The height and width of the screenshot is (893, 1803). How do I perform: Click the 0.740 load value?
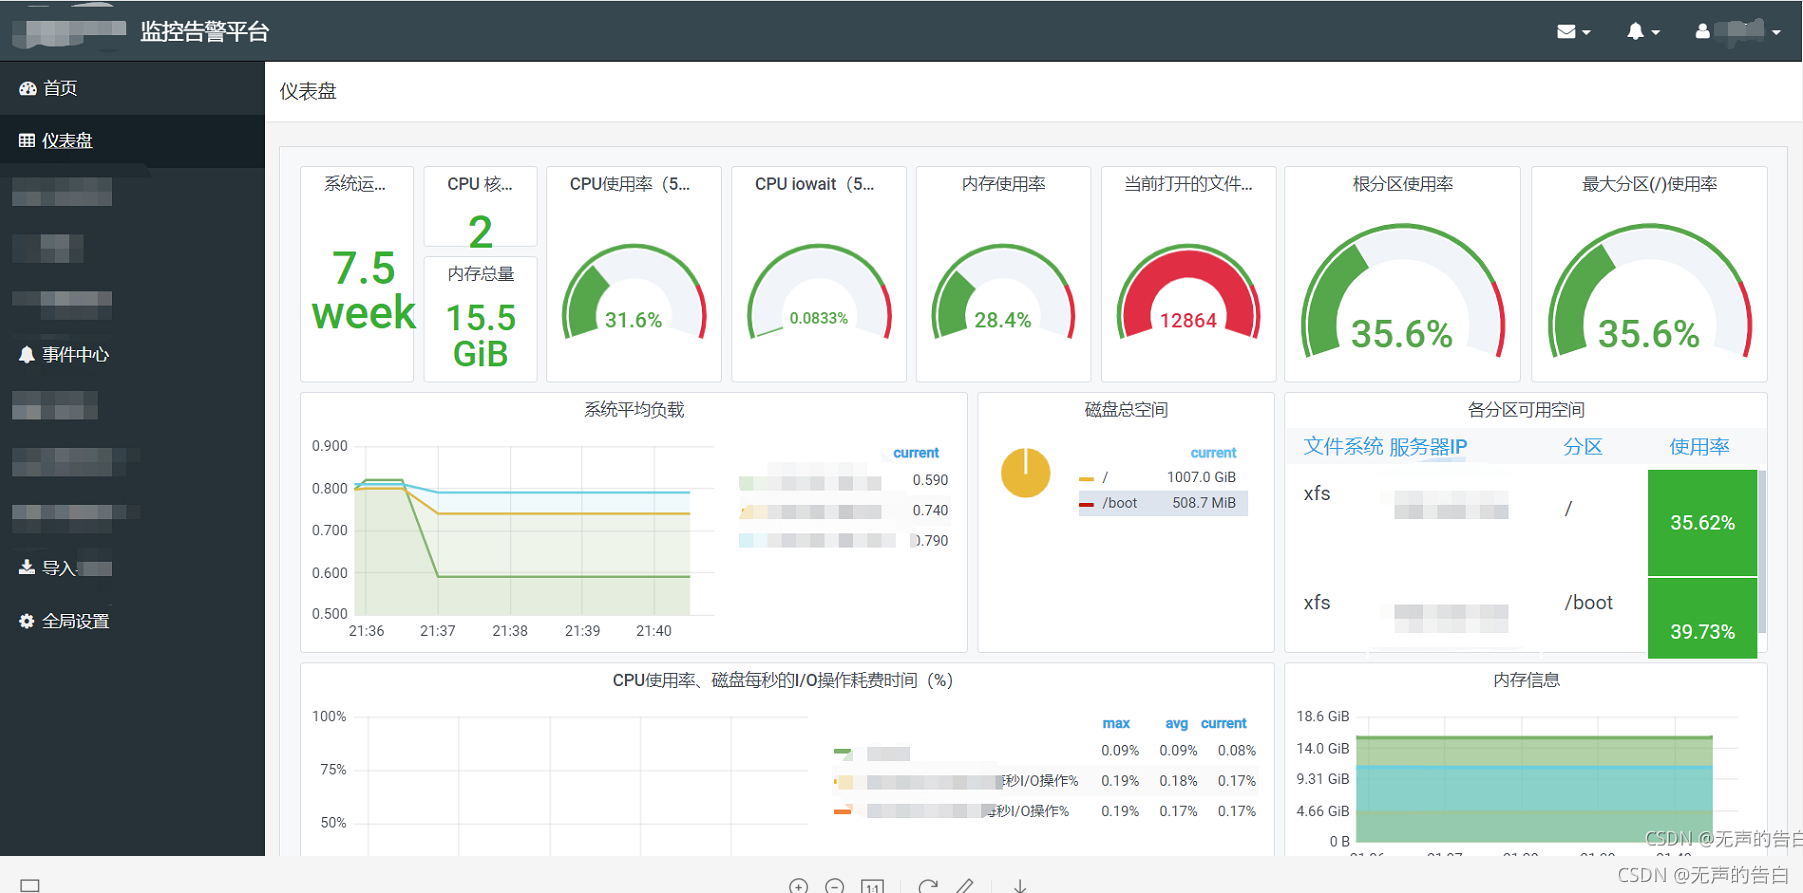pos(930,510)
